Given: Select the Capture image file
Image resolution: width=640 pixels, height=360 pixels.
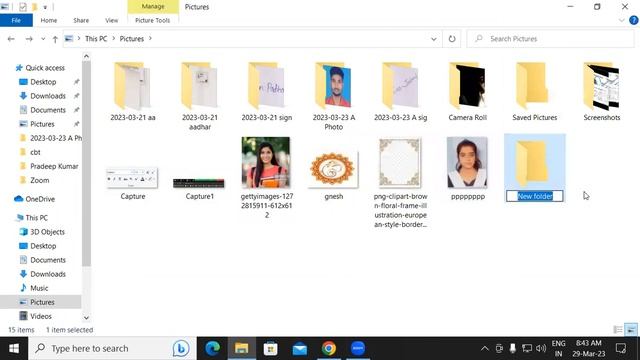Looking at the screenshot, I should pyautogui.click(x=133, y=178).
